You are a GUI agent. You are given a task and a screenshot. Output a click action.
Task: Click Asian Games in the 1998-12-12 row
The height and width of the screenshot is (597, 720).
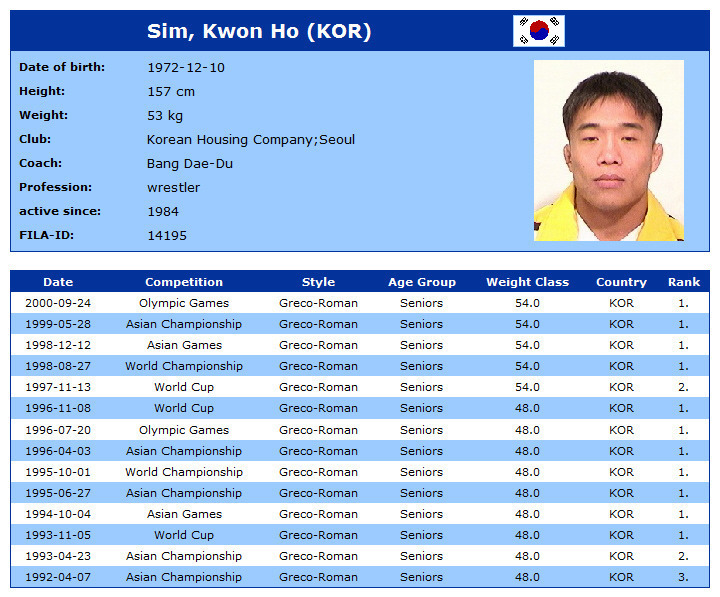click(x=184, y=345)
